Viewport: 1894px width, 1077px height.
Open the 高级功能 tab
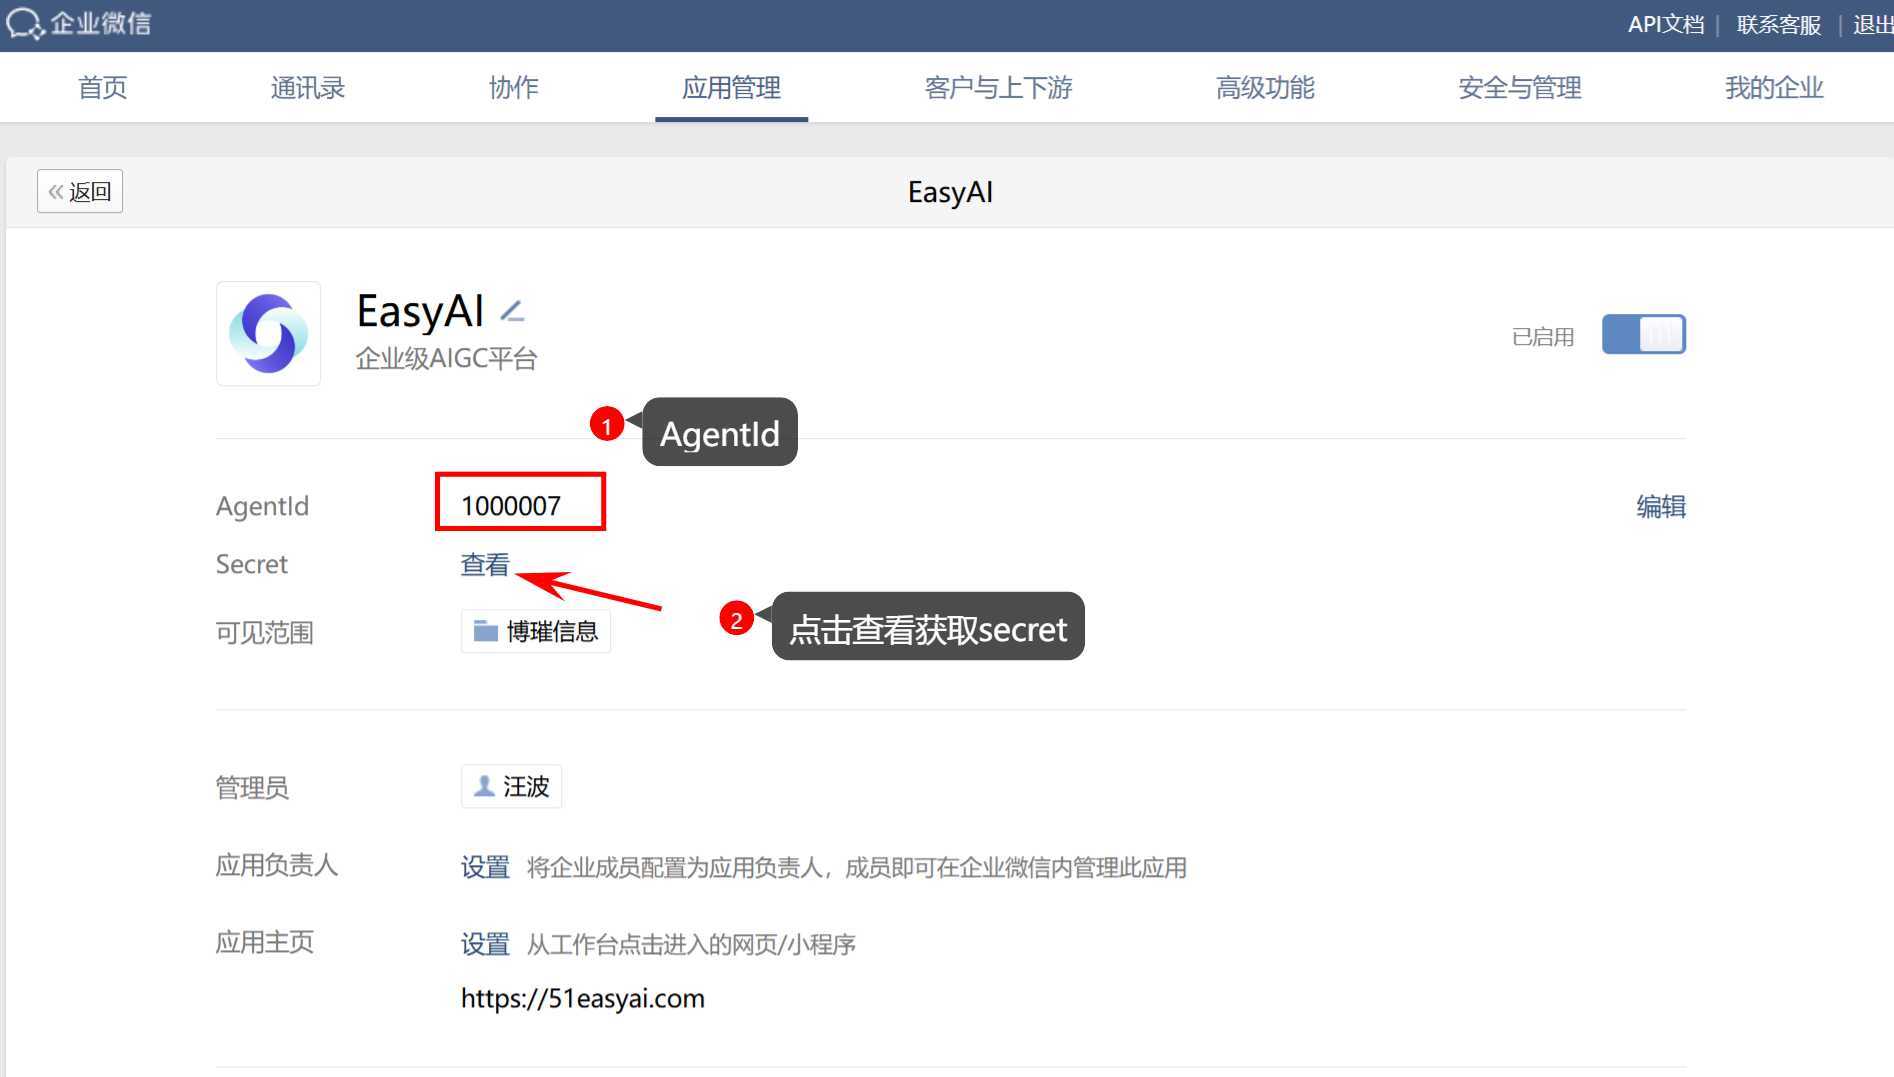(1265, 88)
